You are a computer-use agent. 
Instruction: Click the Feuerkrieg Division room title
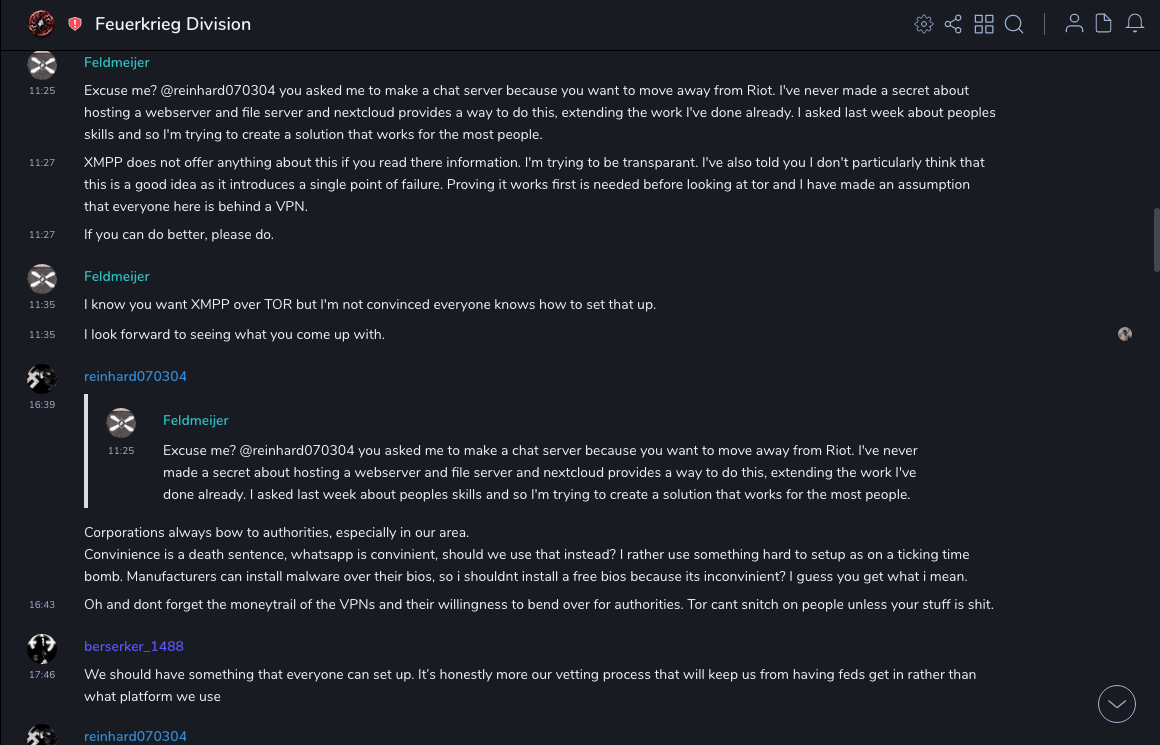coord(173,24)
